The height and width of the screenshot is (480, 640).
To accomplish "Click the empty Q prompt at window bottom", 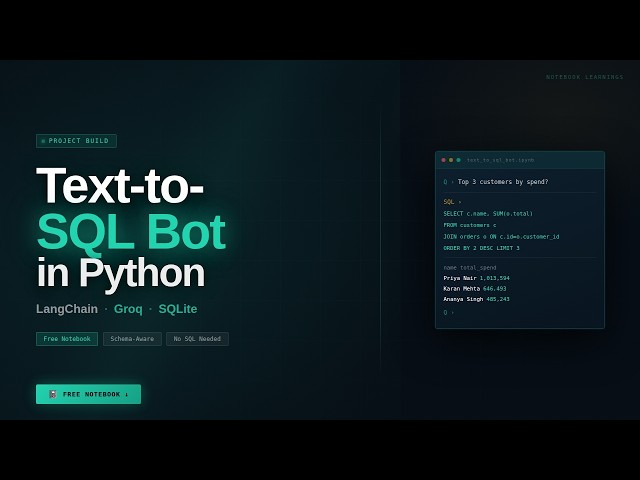I will click(x=448, y=313).
